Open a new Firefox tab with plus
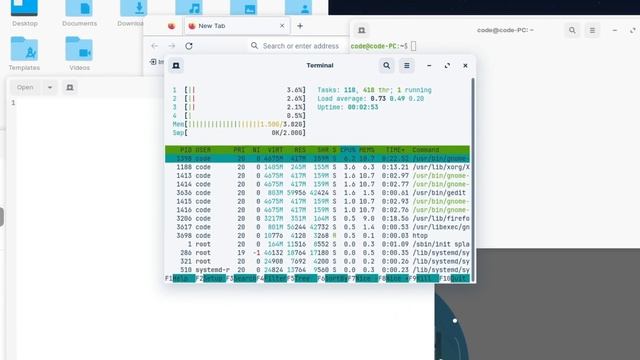This screenshot has width=640, height=360. tap(300, 26)
